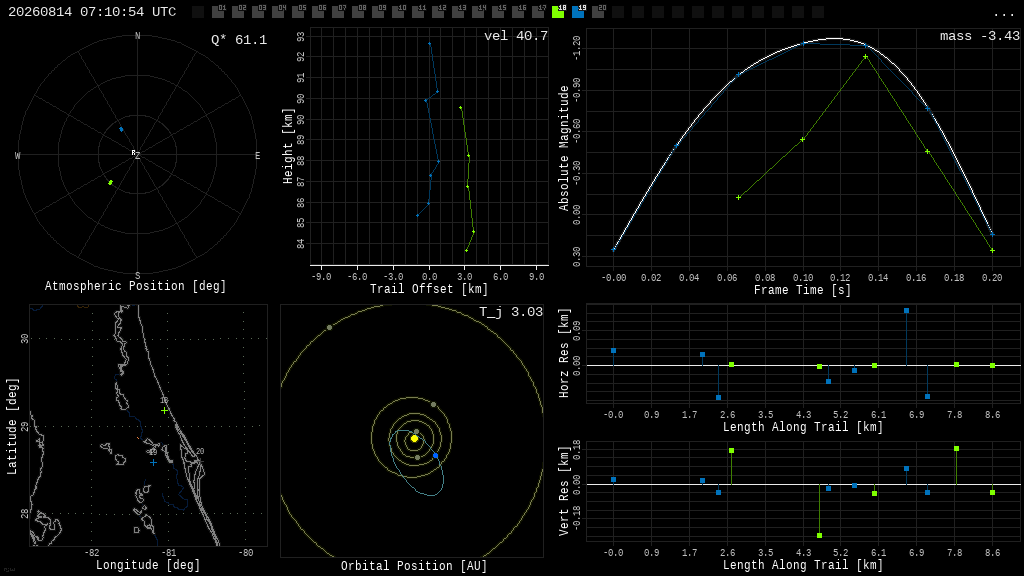Toggle the blue station 19 indicator
The image size is (1024, 576).
tap(578, 12)
